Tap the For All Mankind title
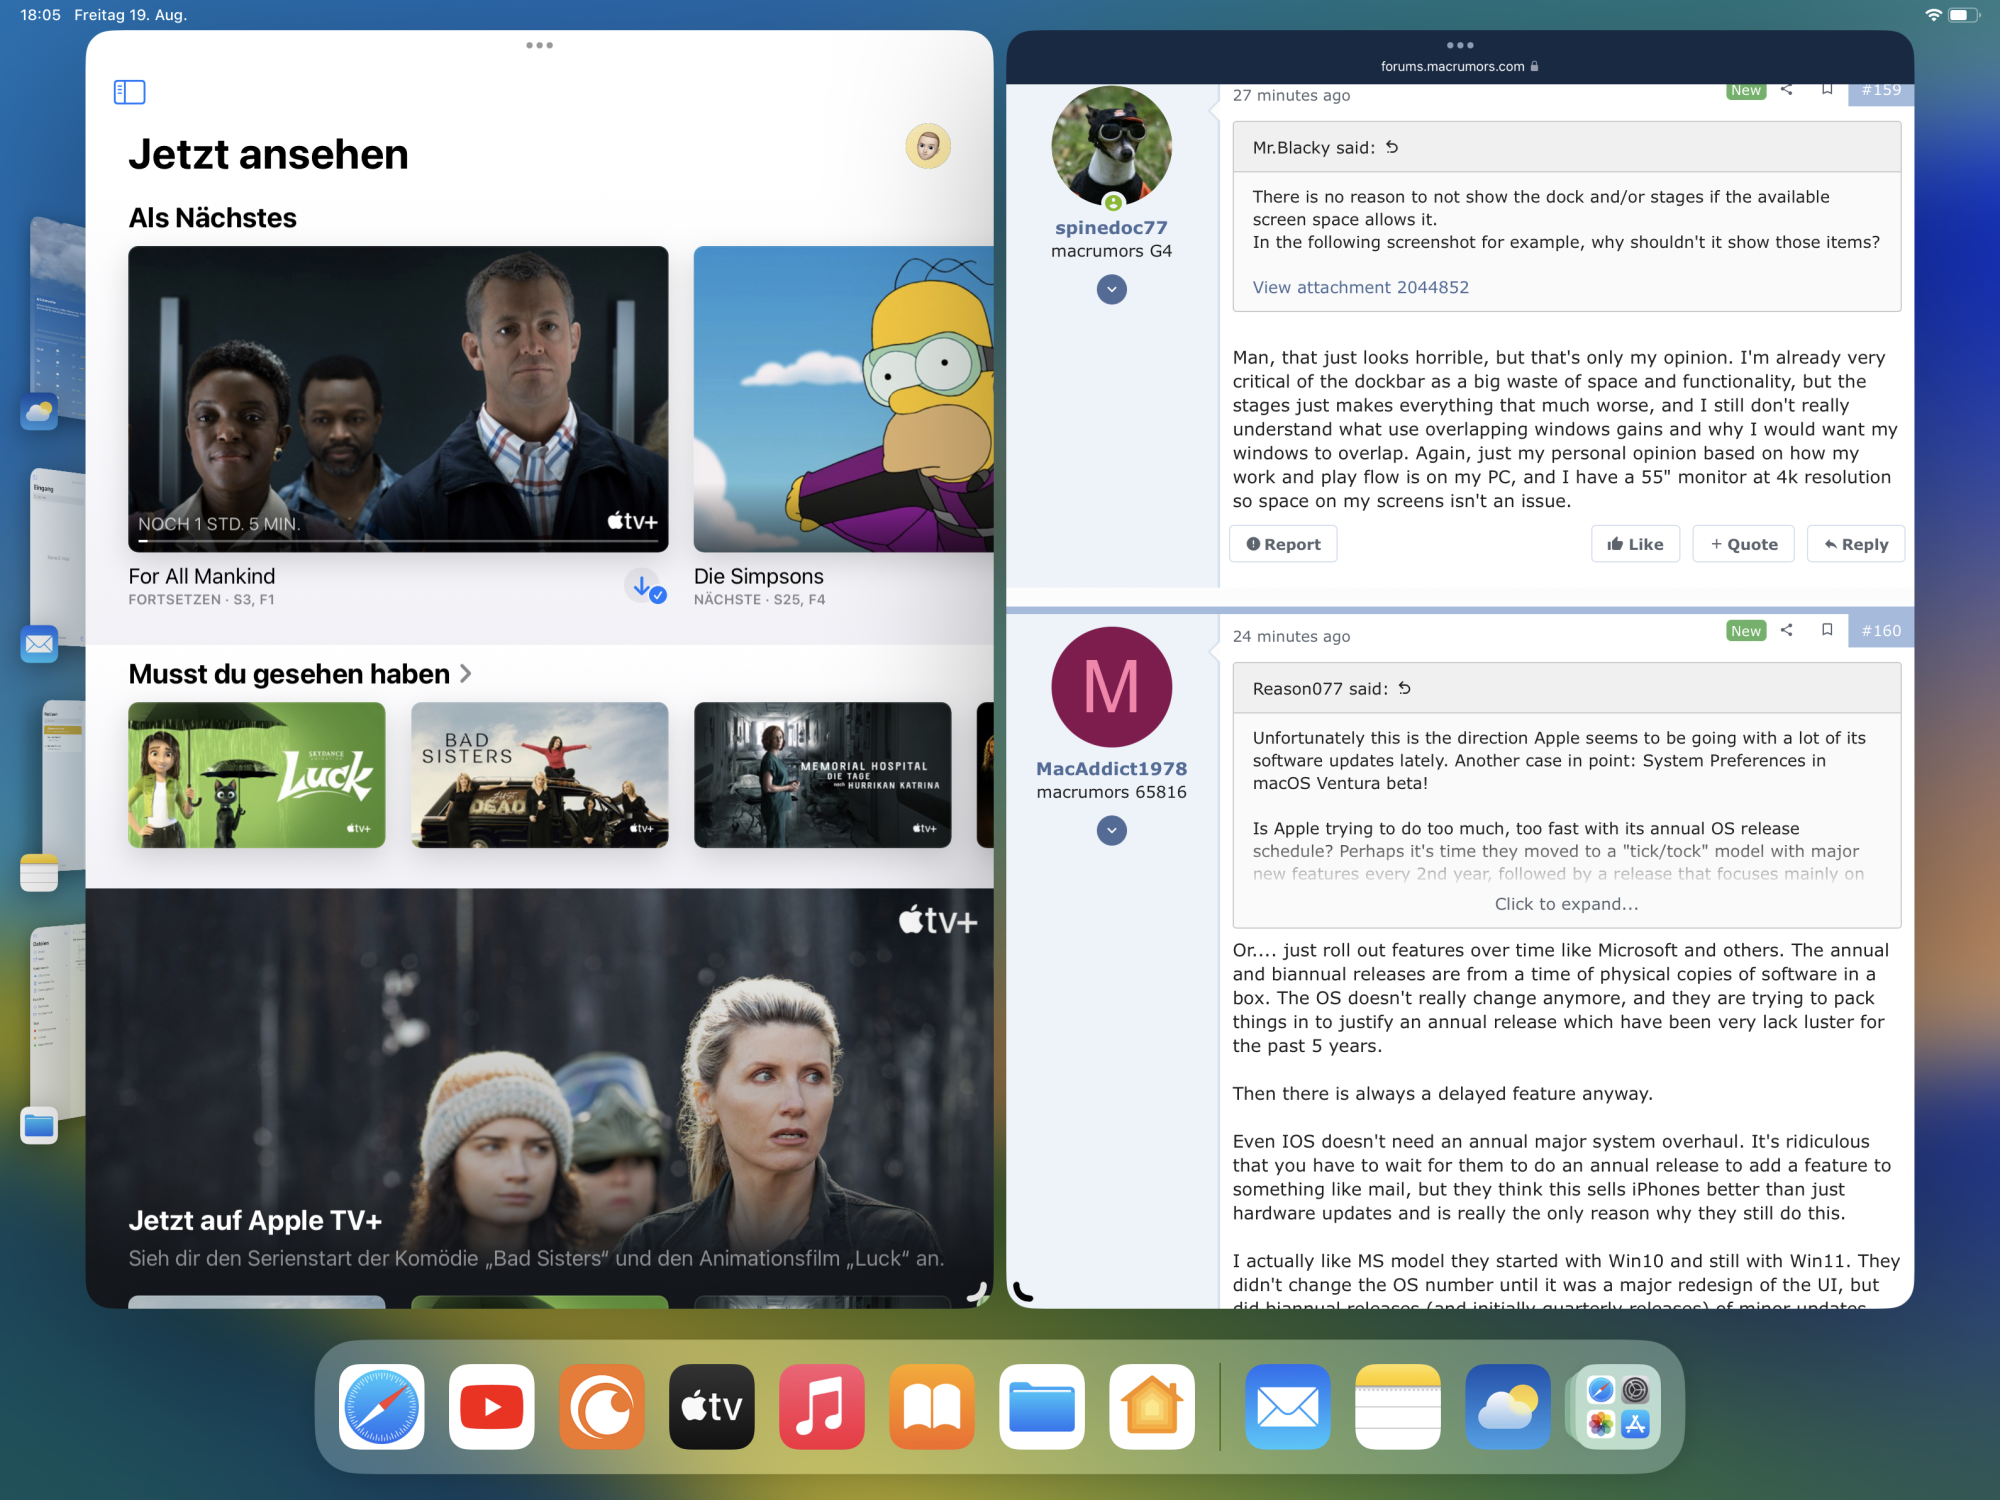This screenshot has height=1500, width=2000. point(202,576)
